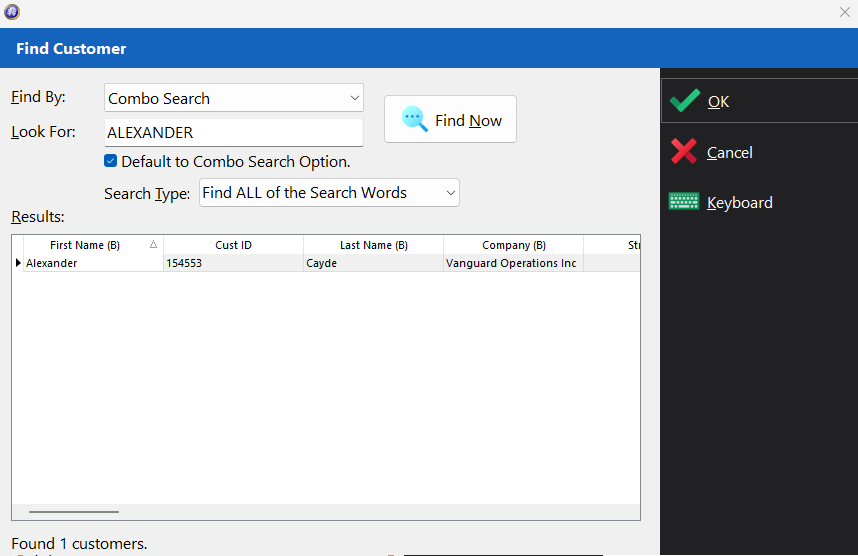Click the Cancel button label
This screenshot has width=858, height=556.
click(729, 153)
